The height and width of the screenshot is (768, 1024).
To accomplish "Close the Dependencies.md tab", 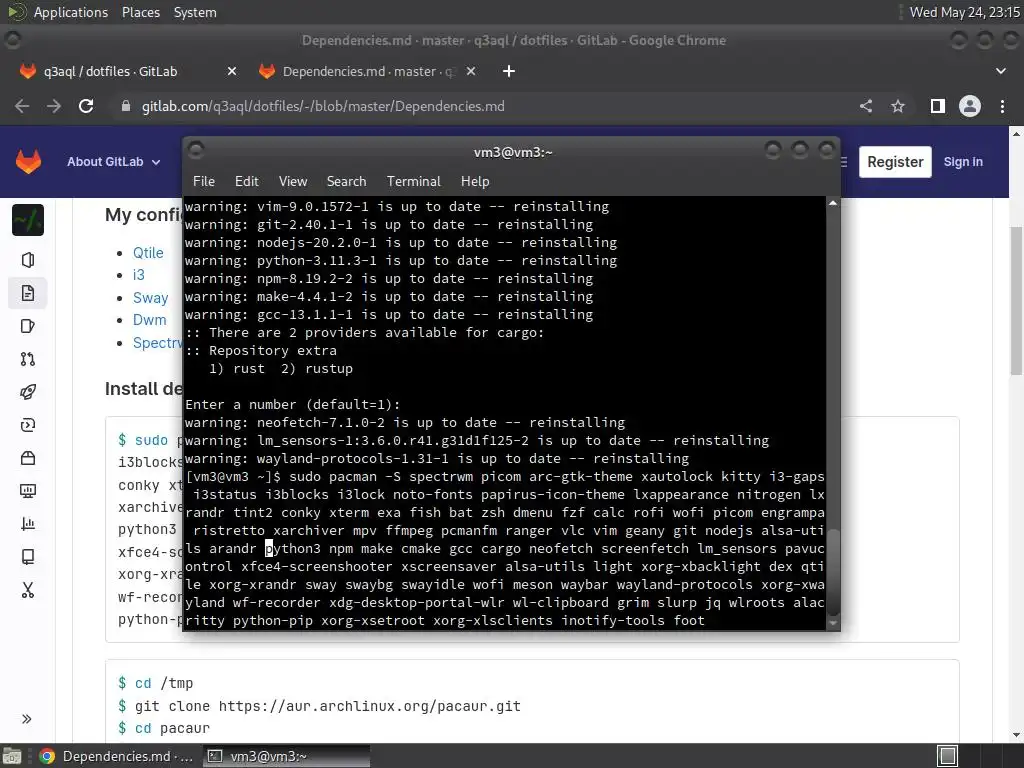I will tap(471, 71).
